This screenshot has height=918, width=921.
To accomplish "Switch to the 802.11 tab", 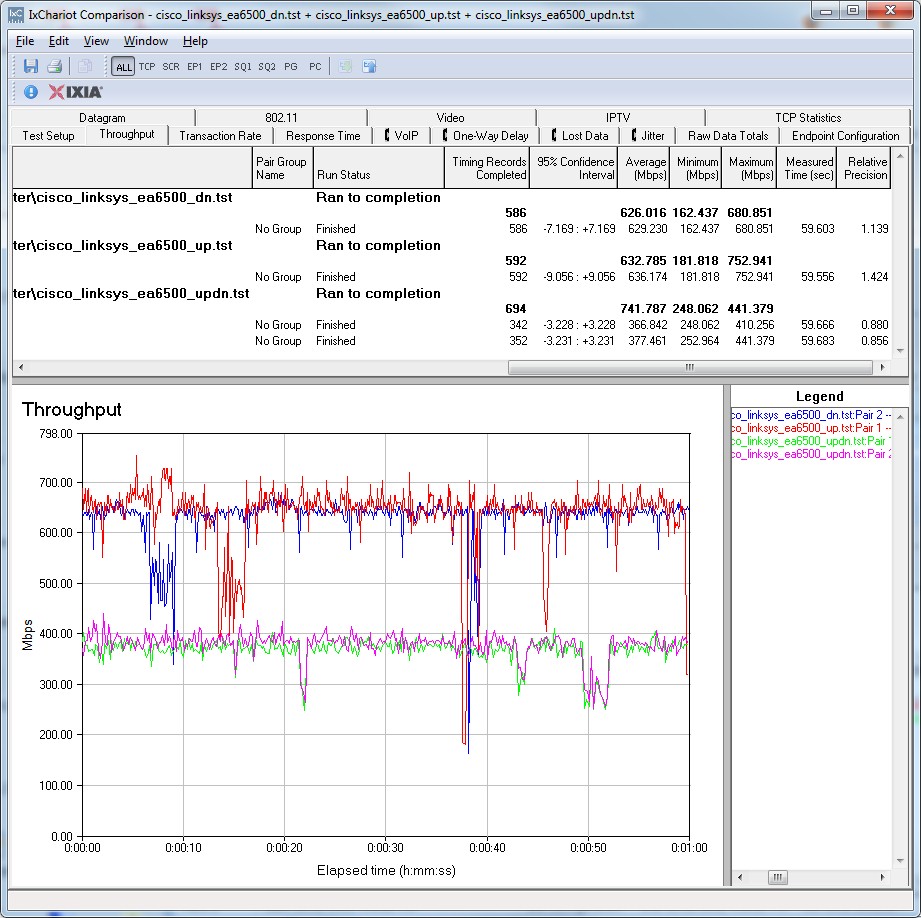I will point(281,117).
